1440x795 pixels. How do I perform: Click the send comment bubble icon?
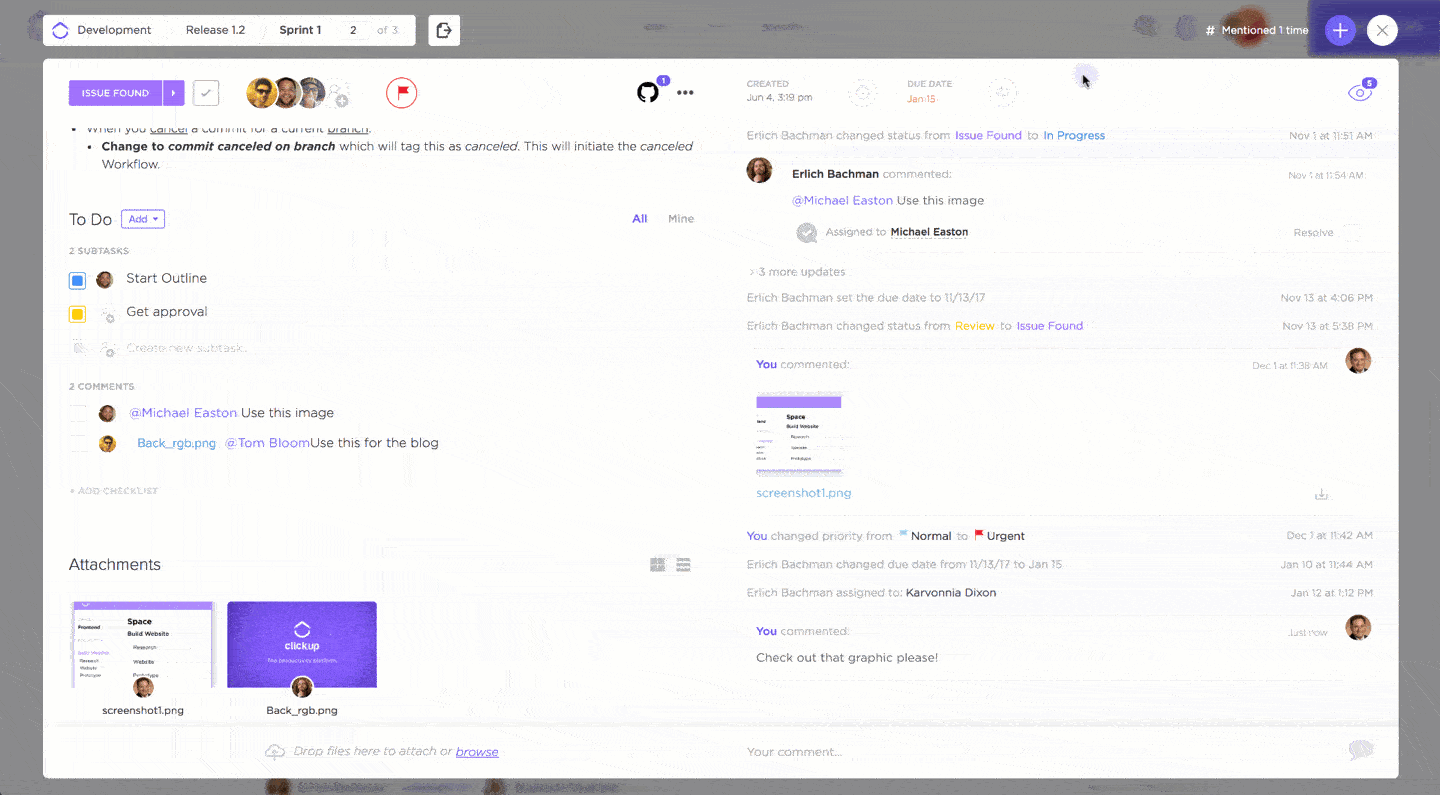[1359, 751]
